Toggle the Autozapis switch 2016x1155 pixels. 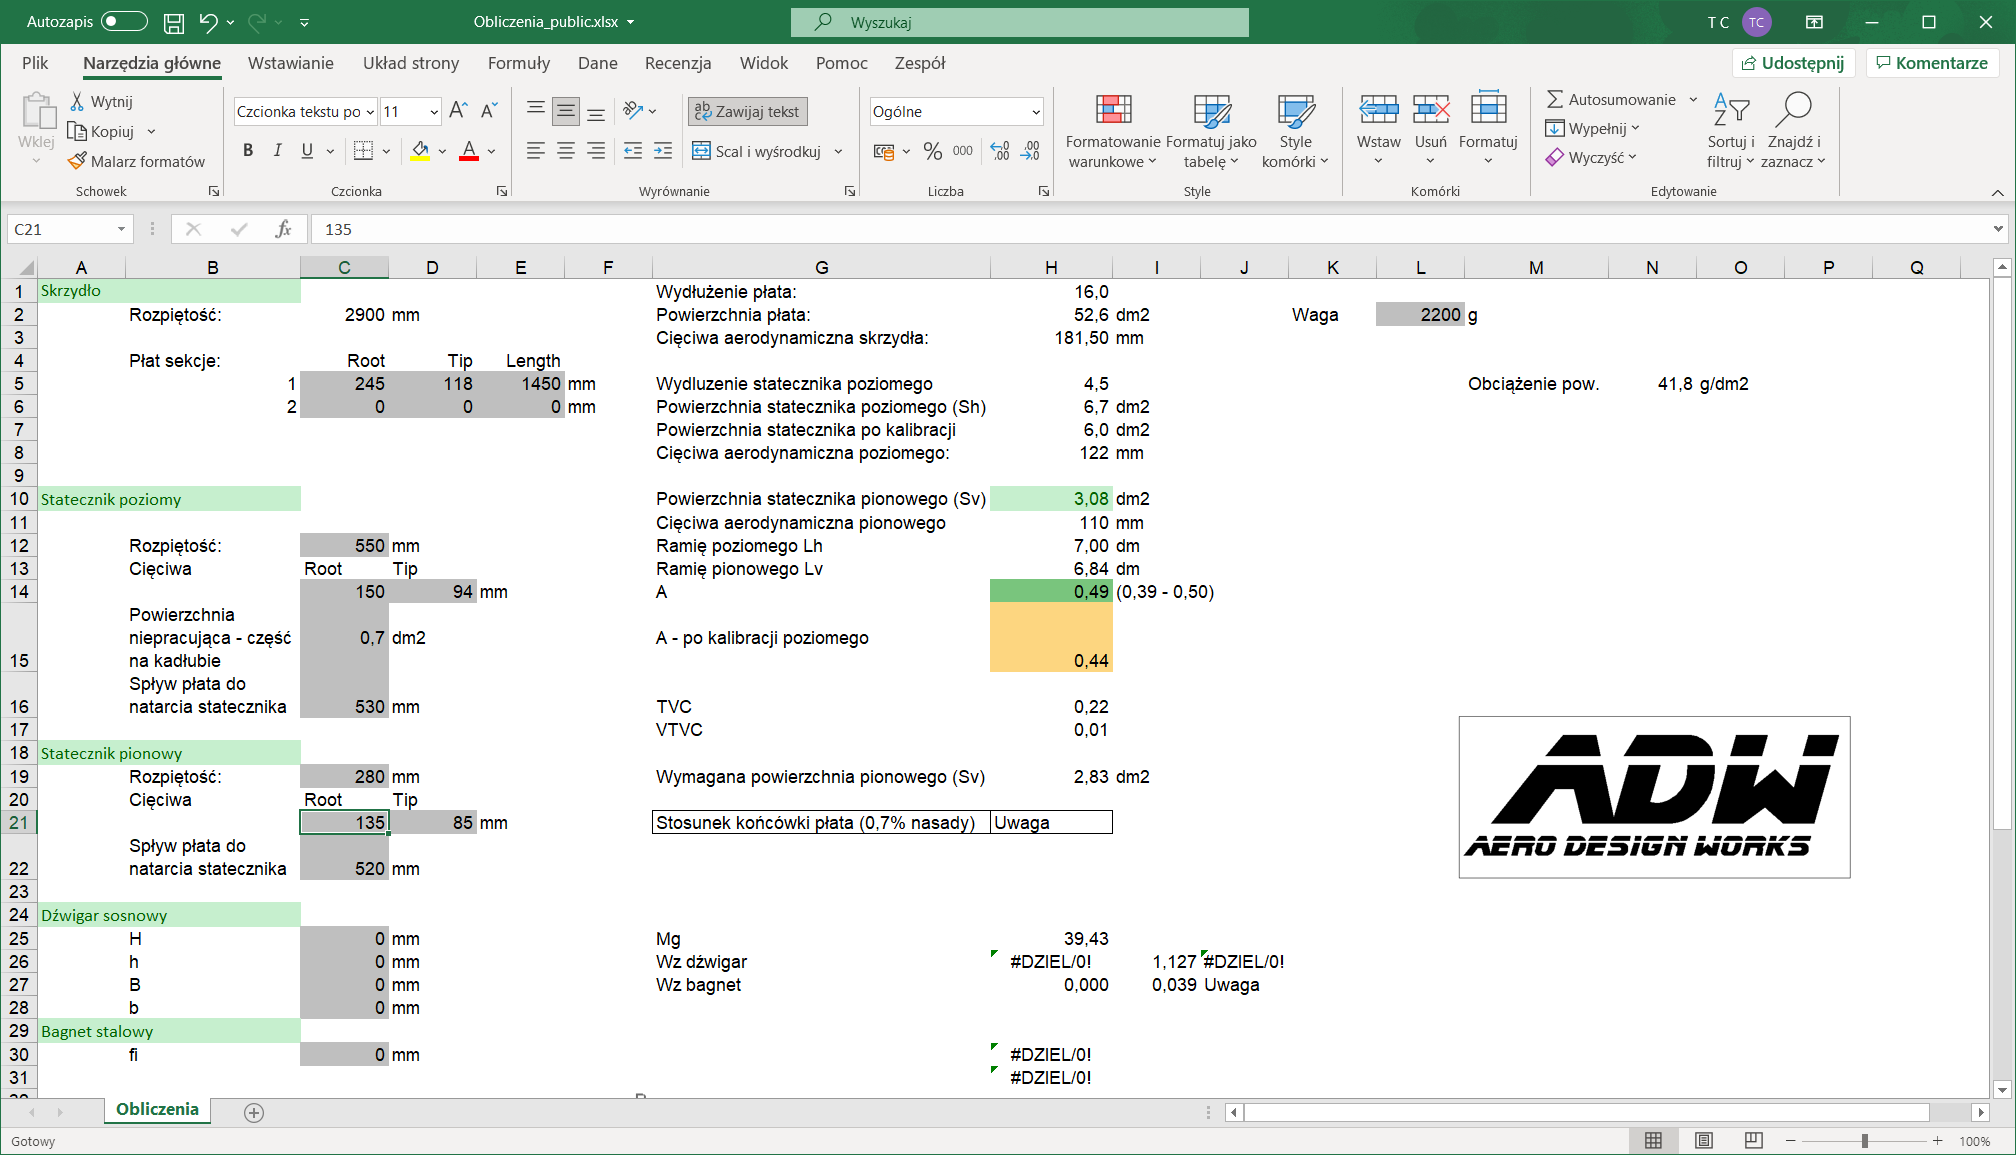click(124, 22)
